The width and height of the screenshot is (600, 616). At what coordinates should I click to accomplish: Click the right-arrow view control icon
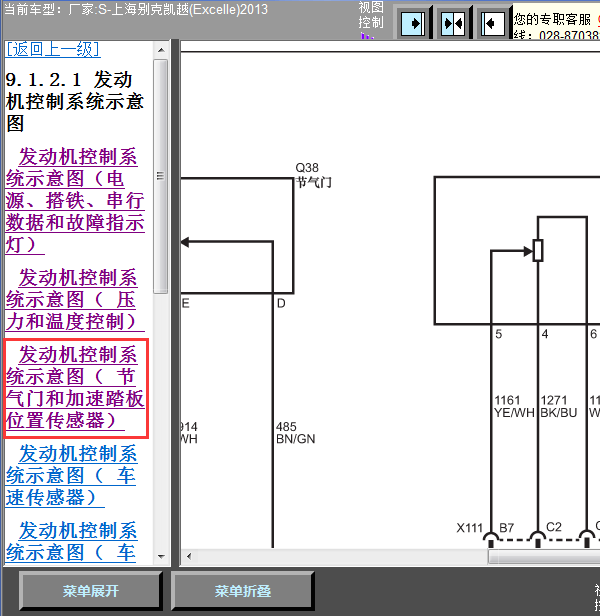coord(413,24)
